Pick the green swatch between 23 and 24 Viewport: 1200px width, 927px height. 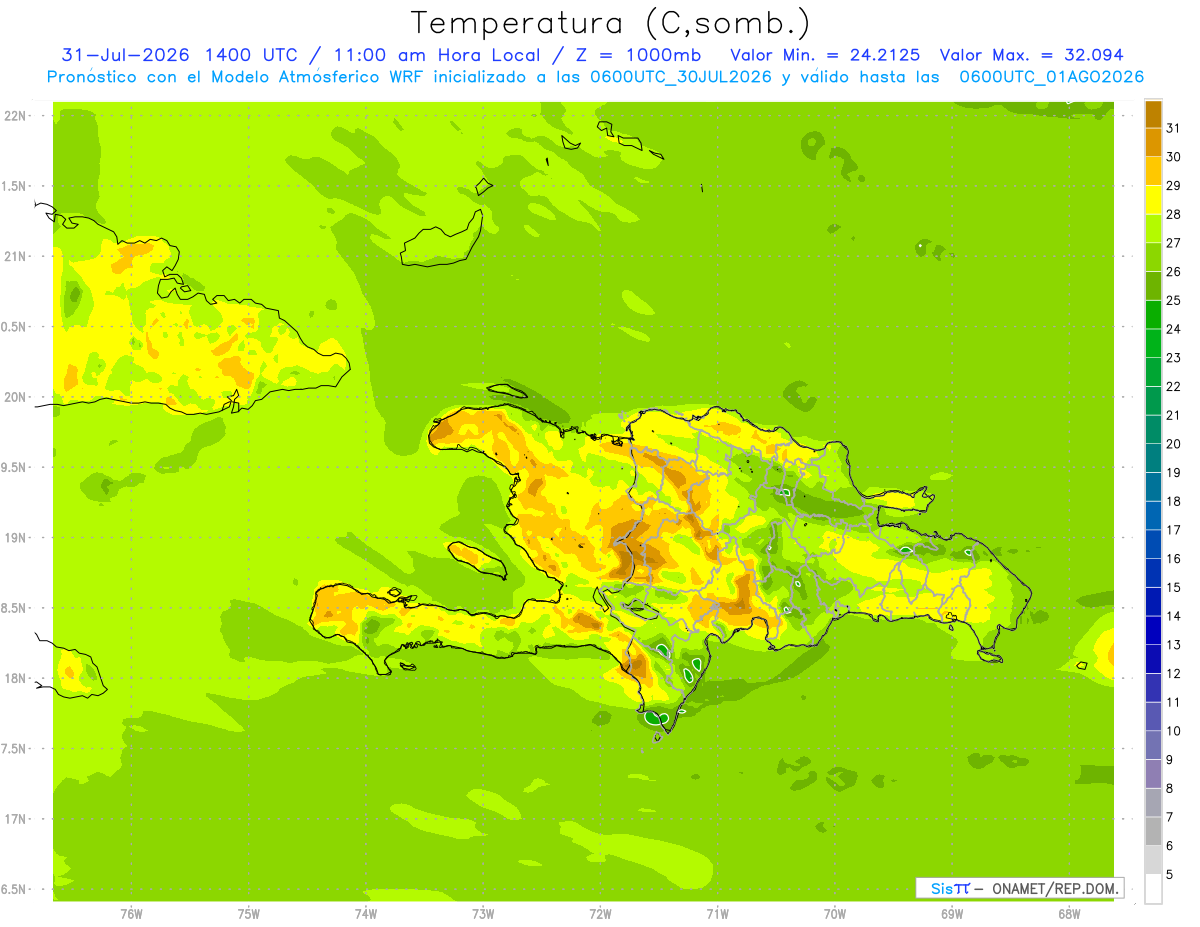point(1153,344)
